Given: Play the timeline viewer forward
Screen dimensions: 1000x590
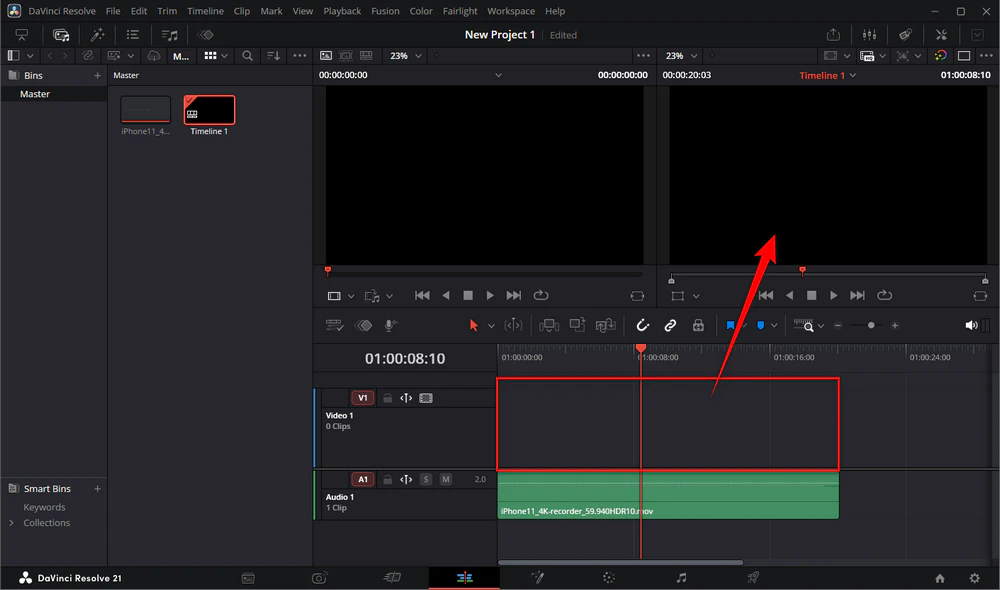Looking at the screenshot, I should (833, 295).
